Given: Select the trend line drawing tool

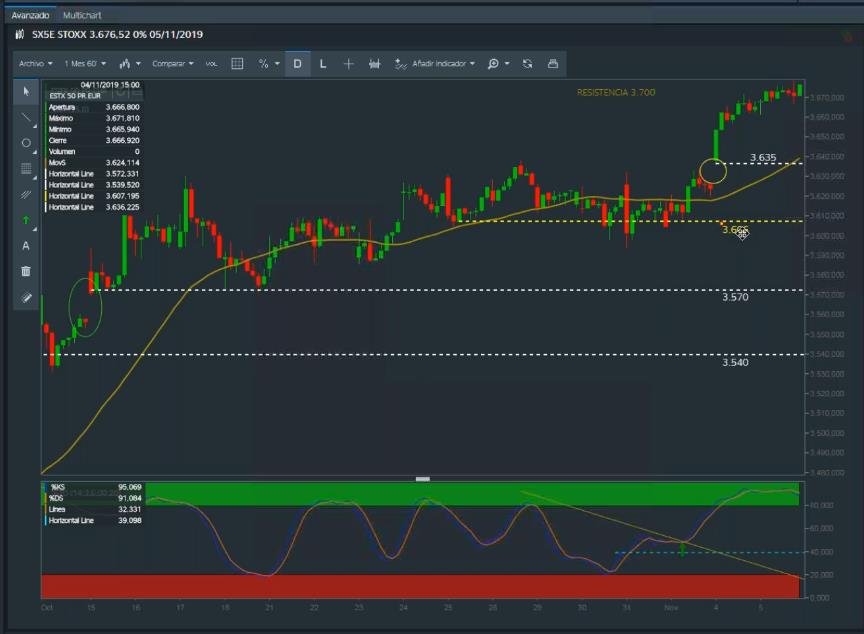Looking at the screenshot, I should [26, 117].
